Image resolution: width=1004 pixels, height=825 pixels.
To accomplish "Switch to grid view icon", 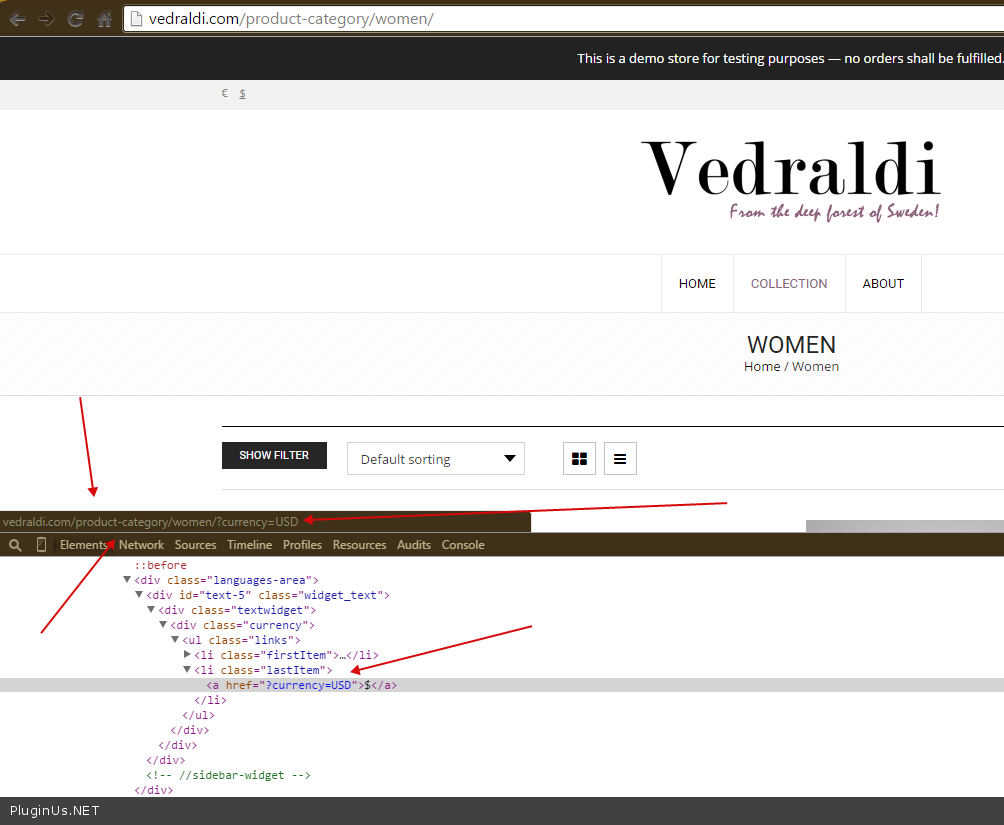I will 579,459.
